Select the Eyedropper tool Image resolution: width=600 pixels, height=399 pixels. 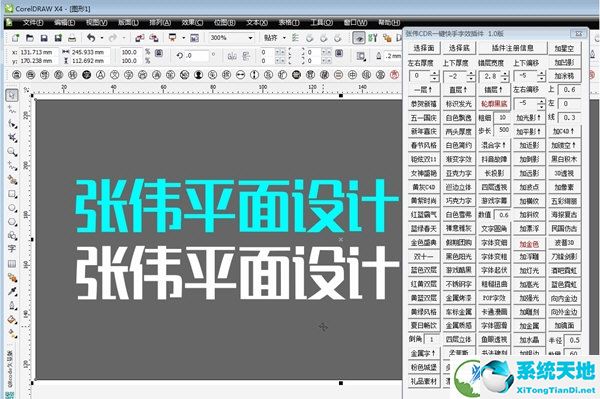click(x=12, y=292)
